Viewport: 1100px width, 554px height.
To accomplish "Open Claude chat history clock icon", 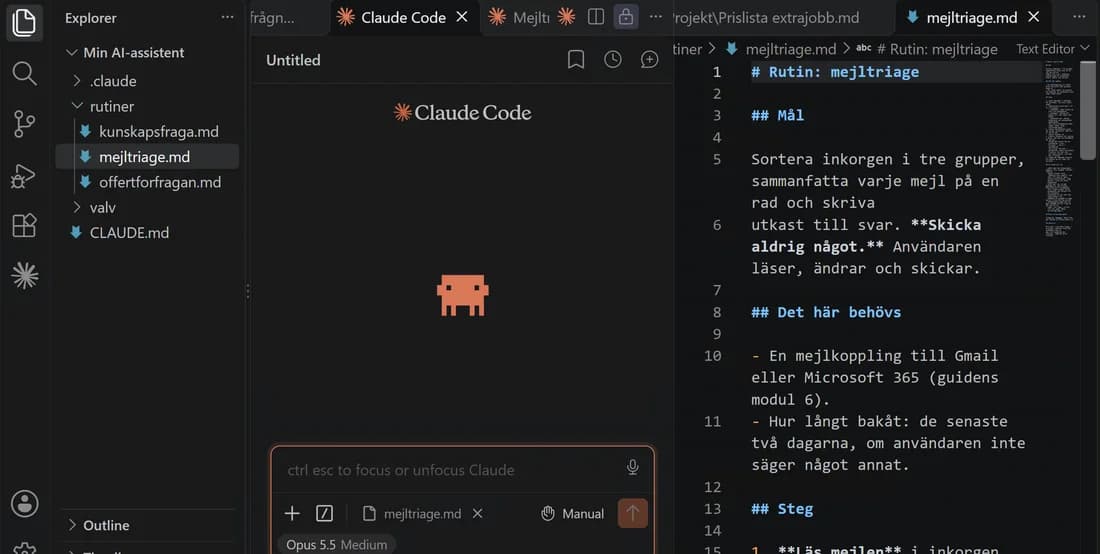I will pos(612,60).
